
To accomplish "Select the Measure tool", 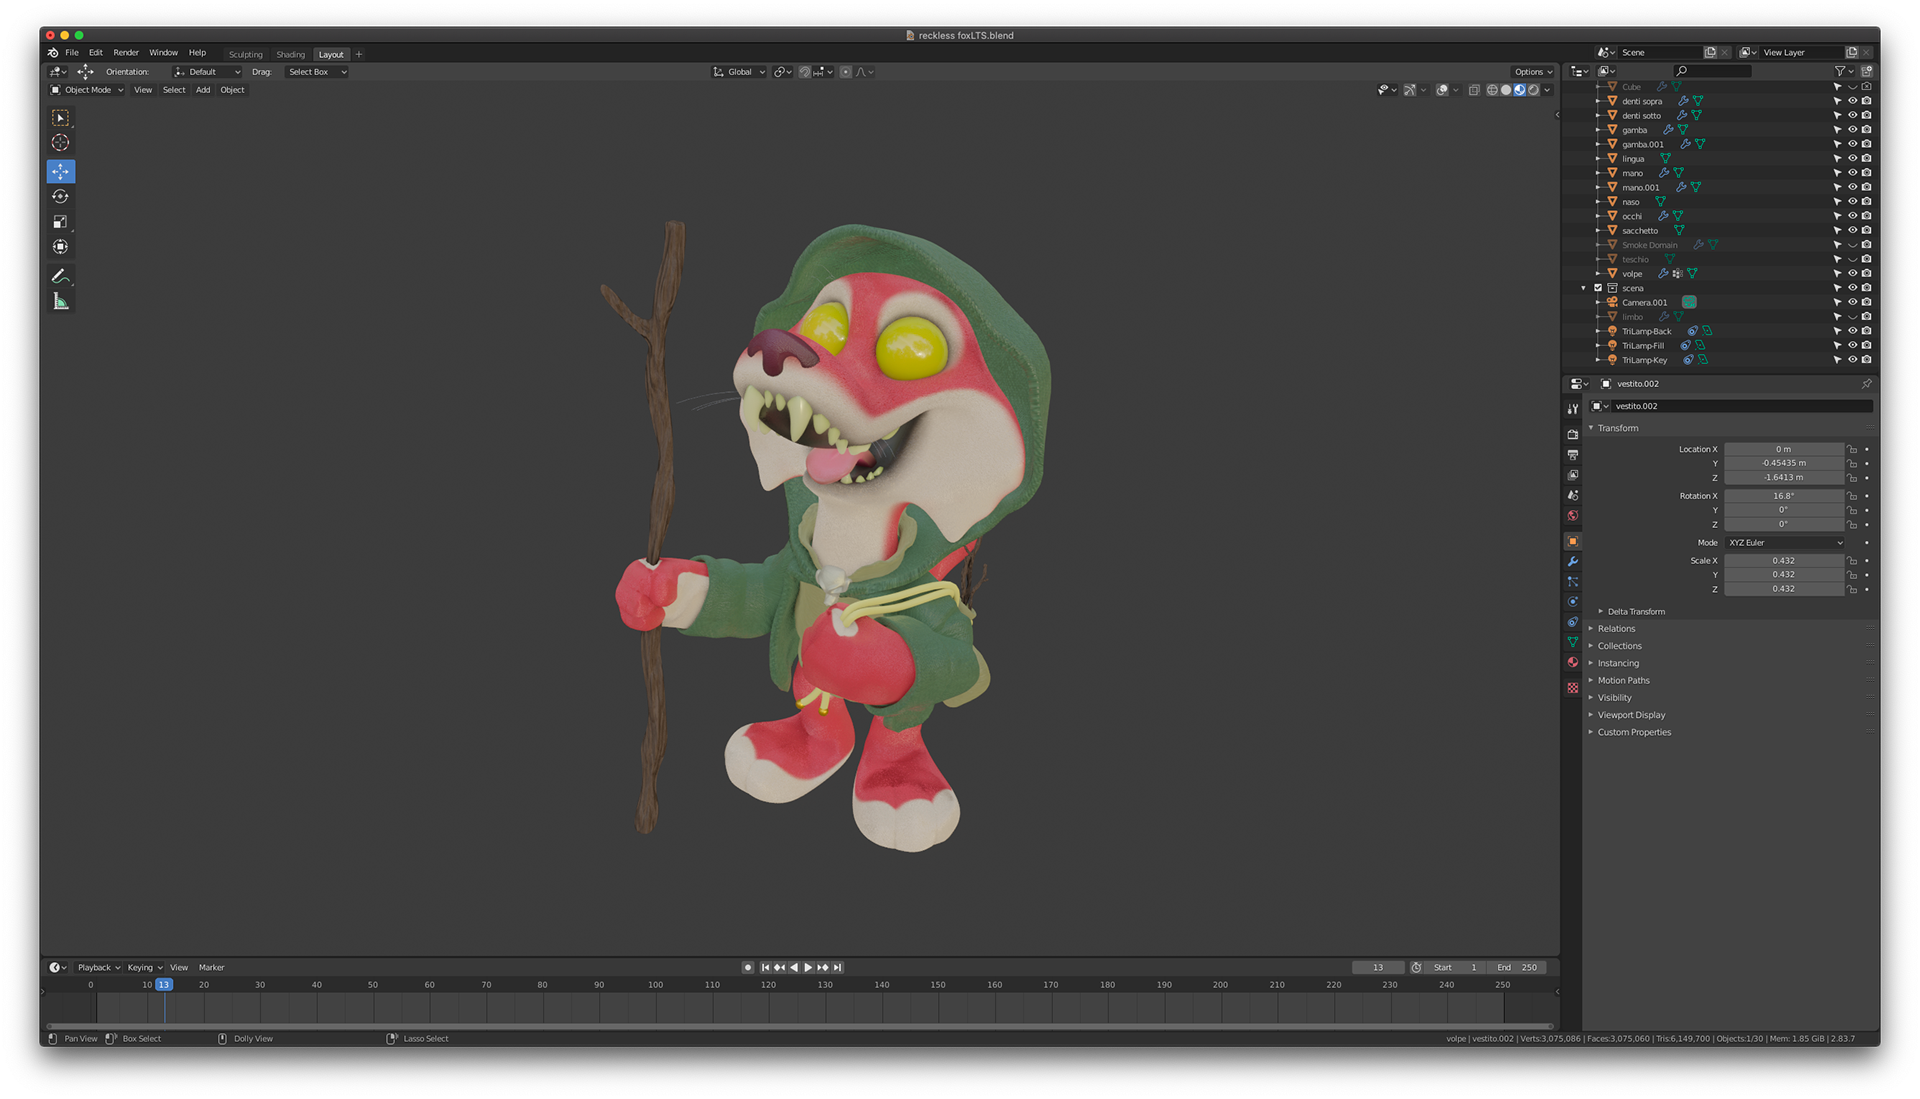I will [60, 302].
